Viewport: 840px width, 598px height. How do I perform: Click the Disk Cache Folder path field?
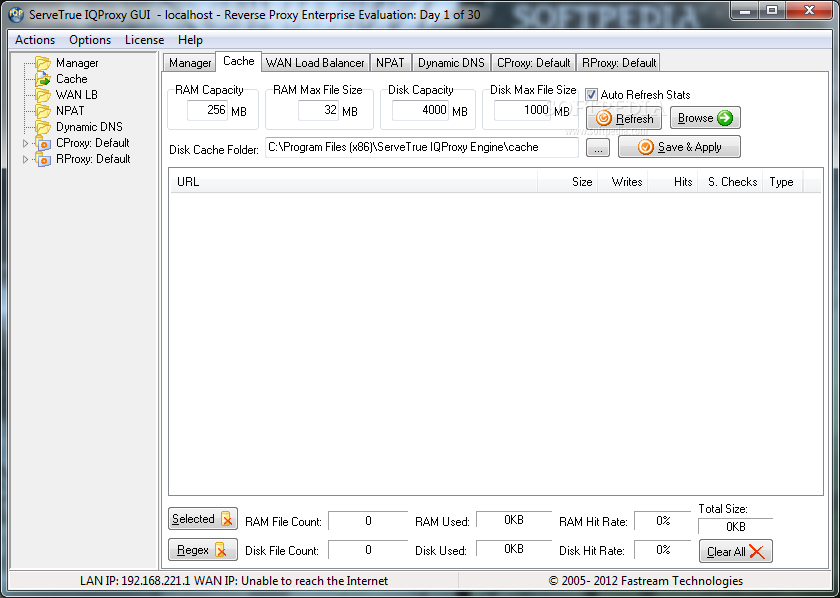click(422, 147)
